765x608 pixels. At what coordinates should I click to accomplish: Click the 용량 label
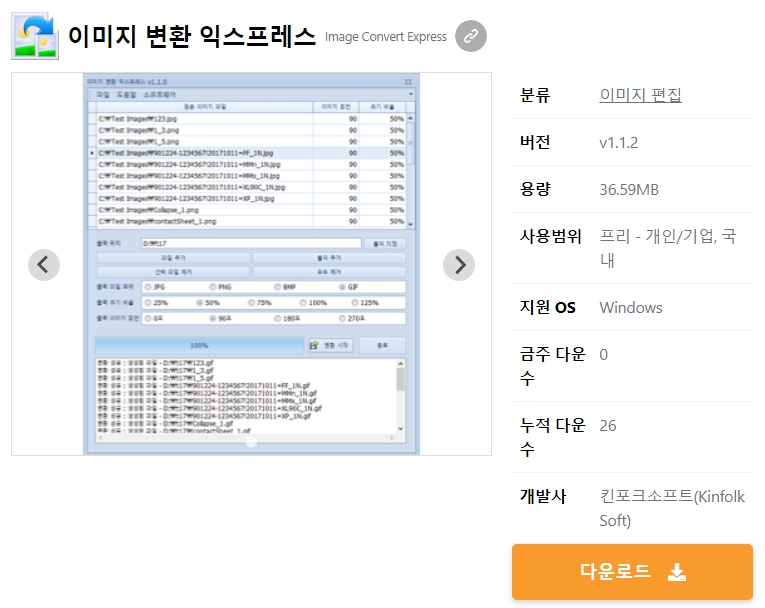coord(535,189)
